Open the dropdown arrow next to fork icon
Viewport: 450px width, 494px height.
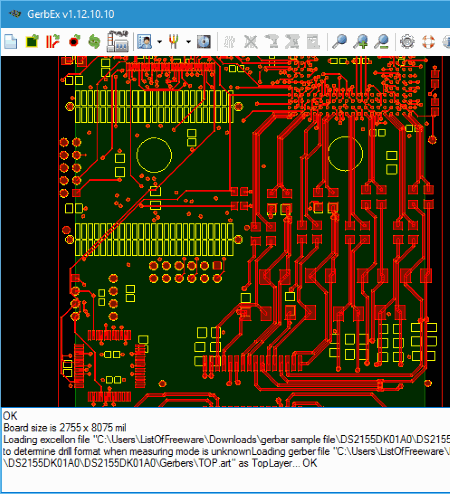coord(188,42)
